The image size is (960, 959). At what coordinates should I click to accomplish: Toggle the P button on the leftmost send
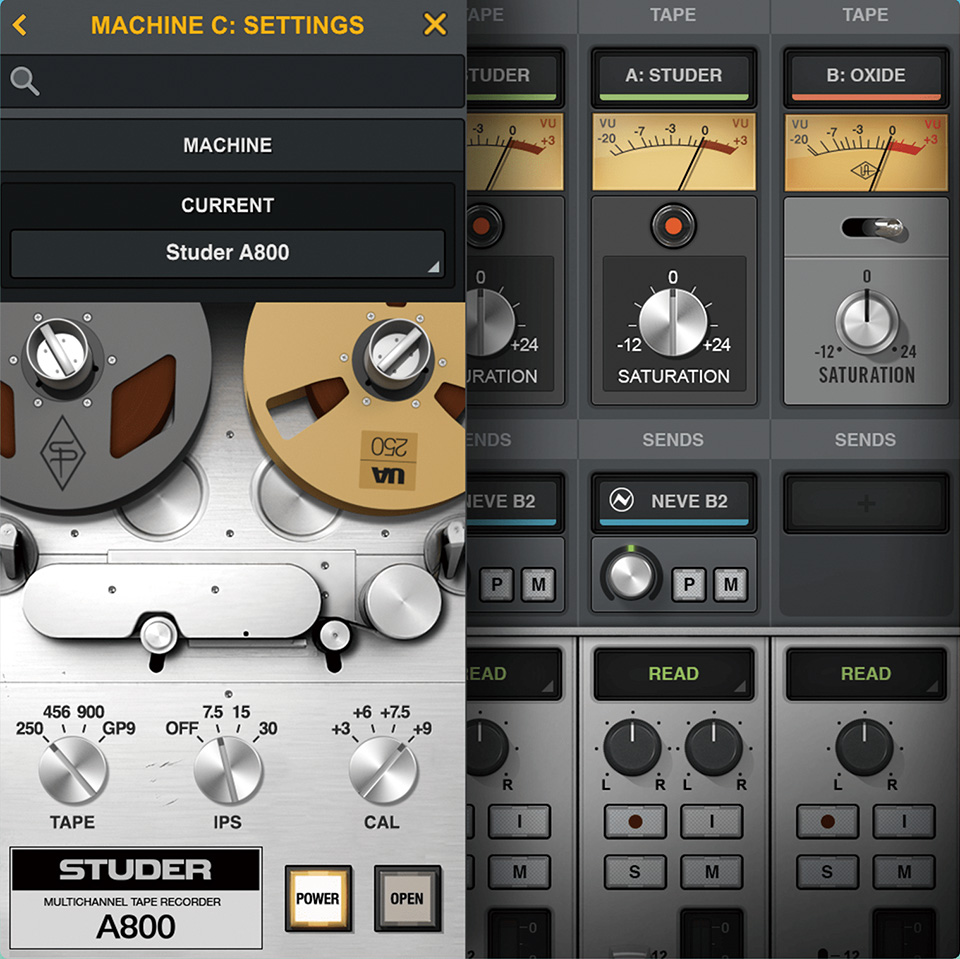(x=497, y=584)
